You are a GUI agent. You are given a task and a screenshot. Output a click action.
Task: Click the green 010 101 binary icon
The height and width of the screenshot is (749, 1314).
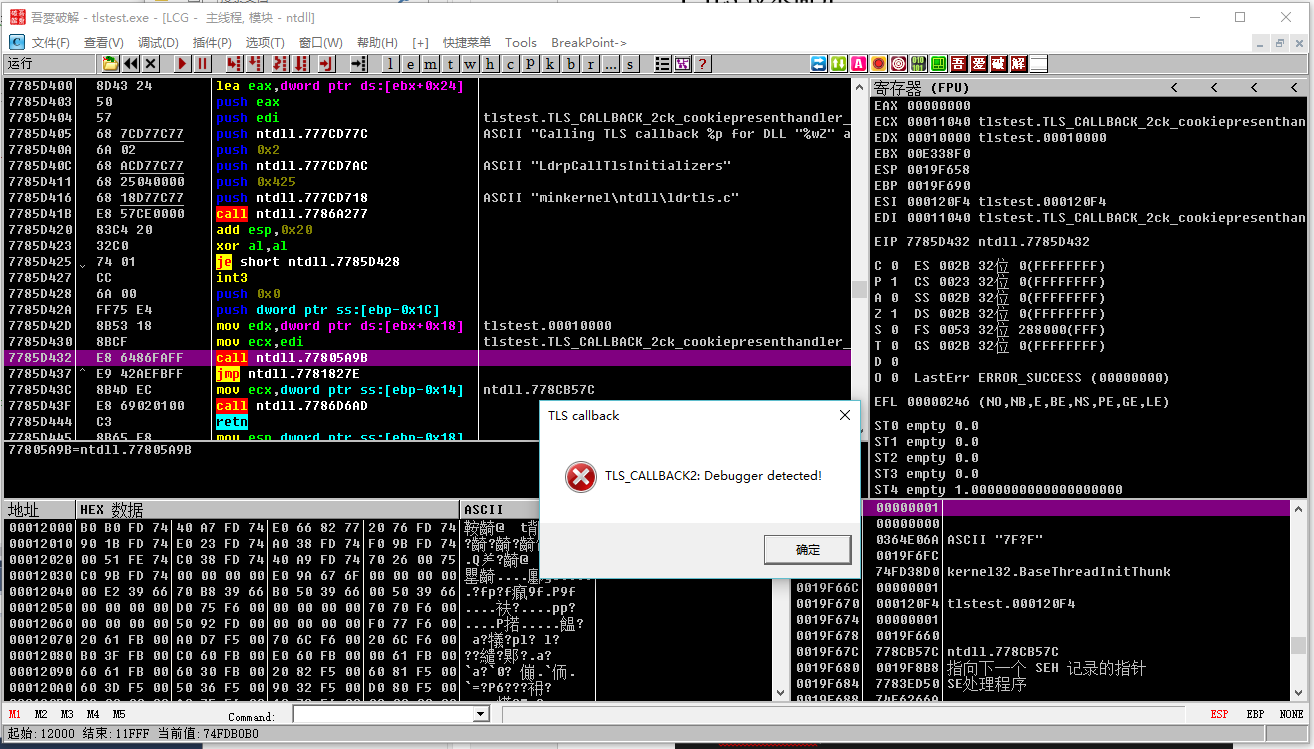pyautogui.click(x=918, y=63)
